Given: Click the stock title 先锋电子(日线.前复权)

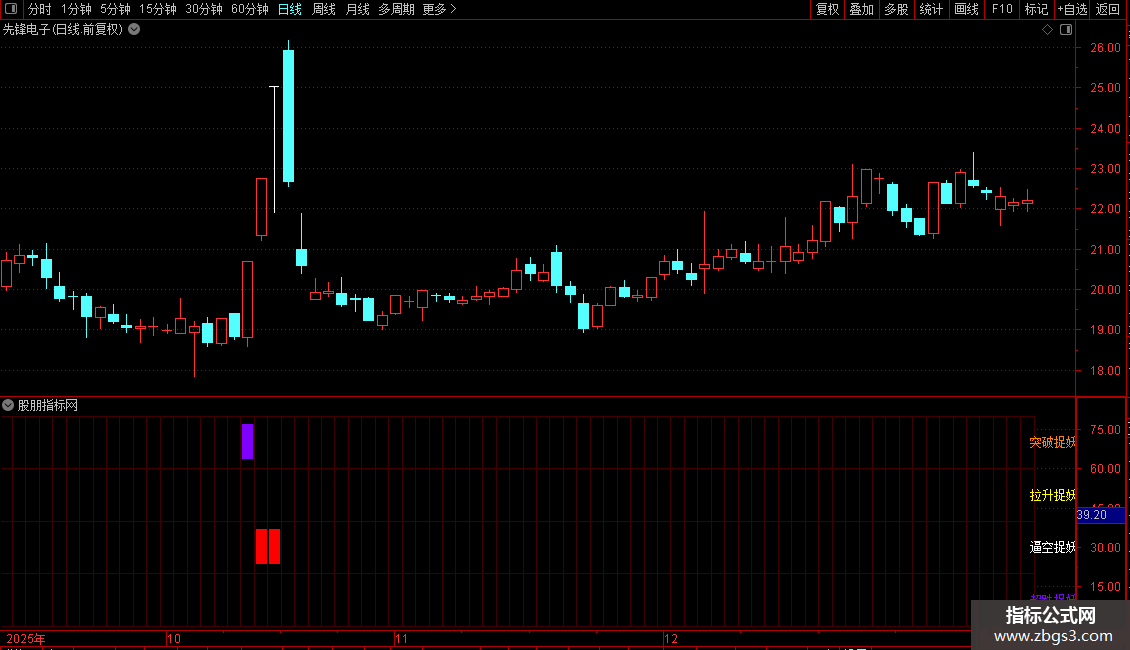Looking at the screenshot, I should 63,30.
